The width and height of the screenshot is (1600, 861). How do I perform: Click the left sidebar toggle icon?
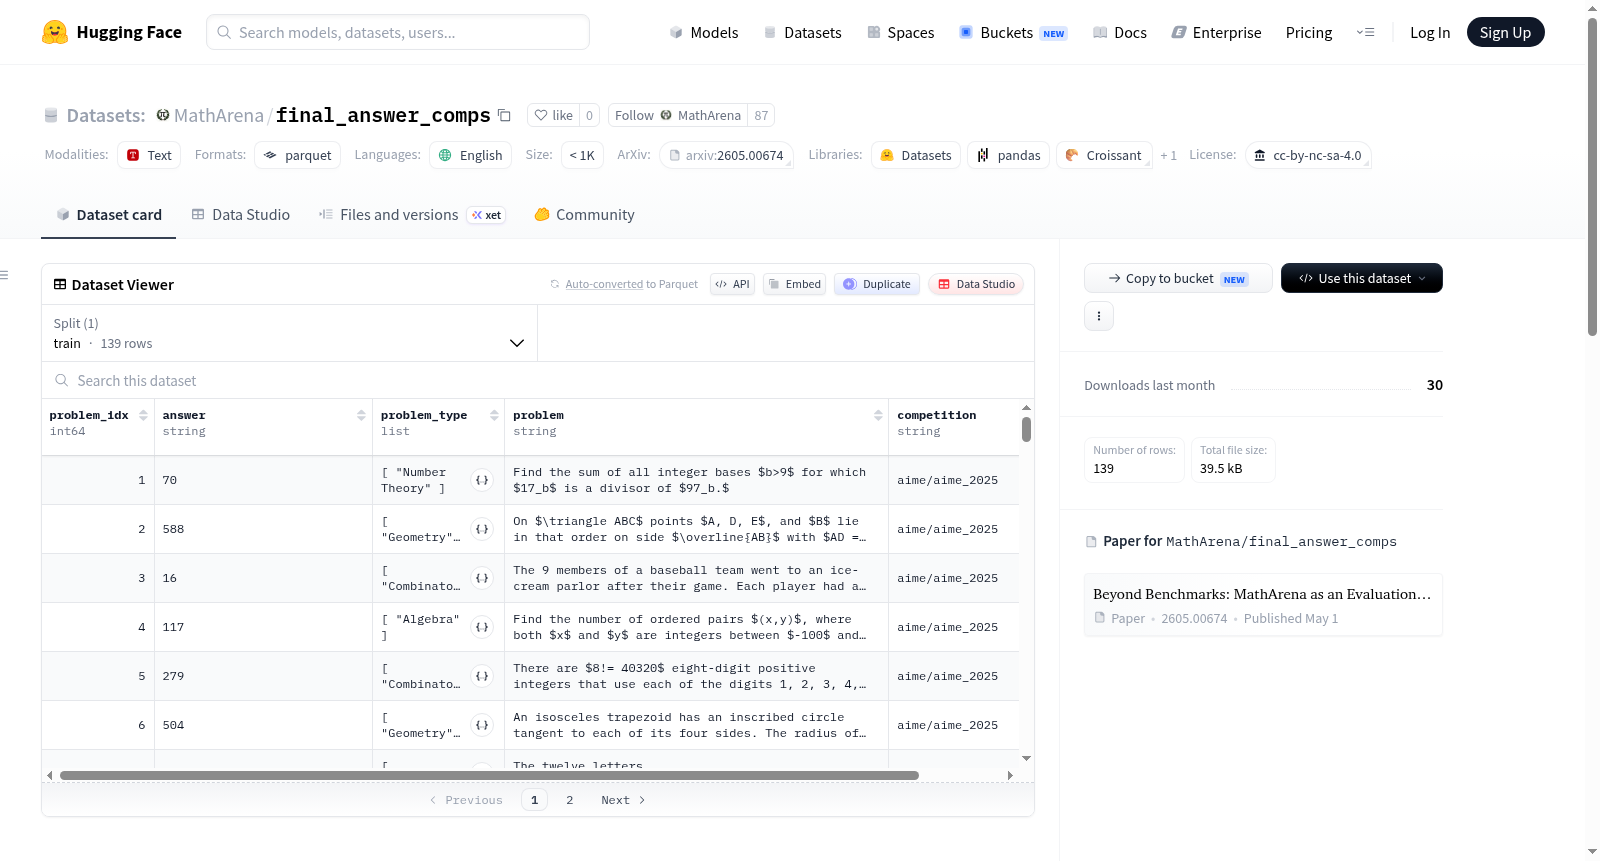click(4, 275)
